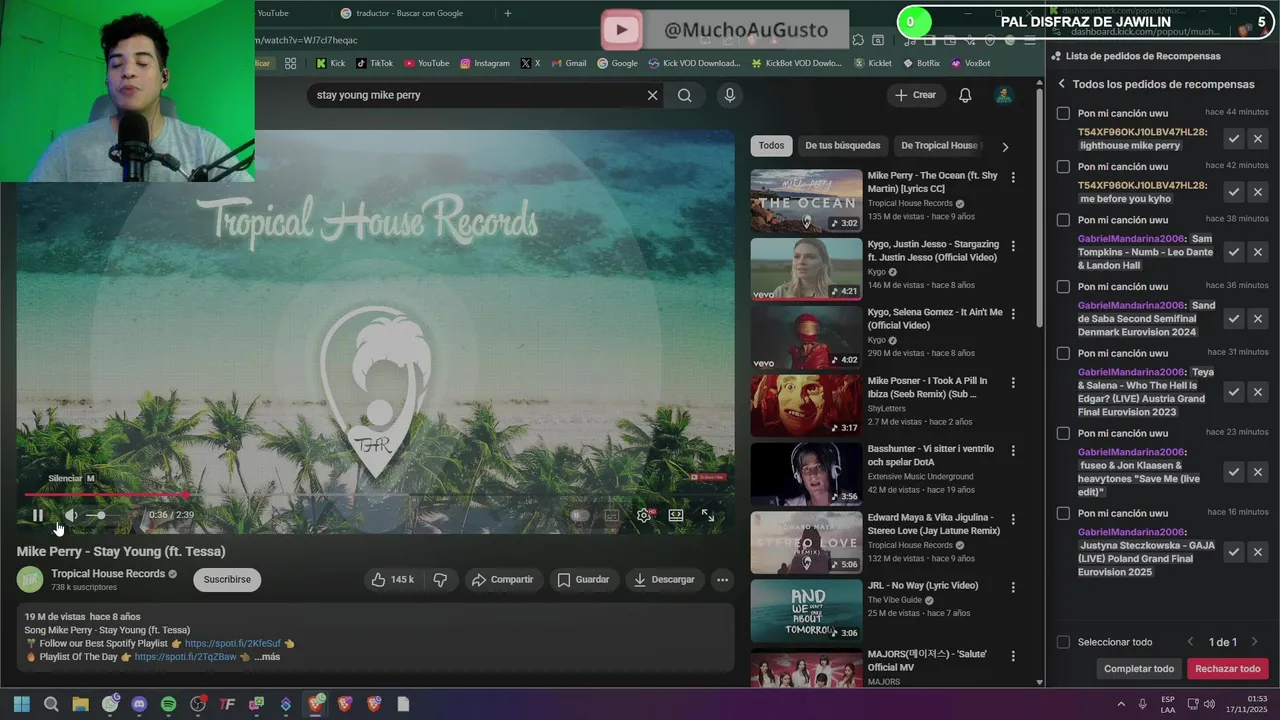This screenshot has width=1280, height=720.
Task: Check the lighthouse mike perry request
Action: point(1063,113)
